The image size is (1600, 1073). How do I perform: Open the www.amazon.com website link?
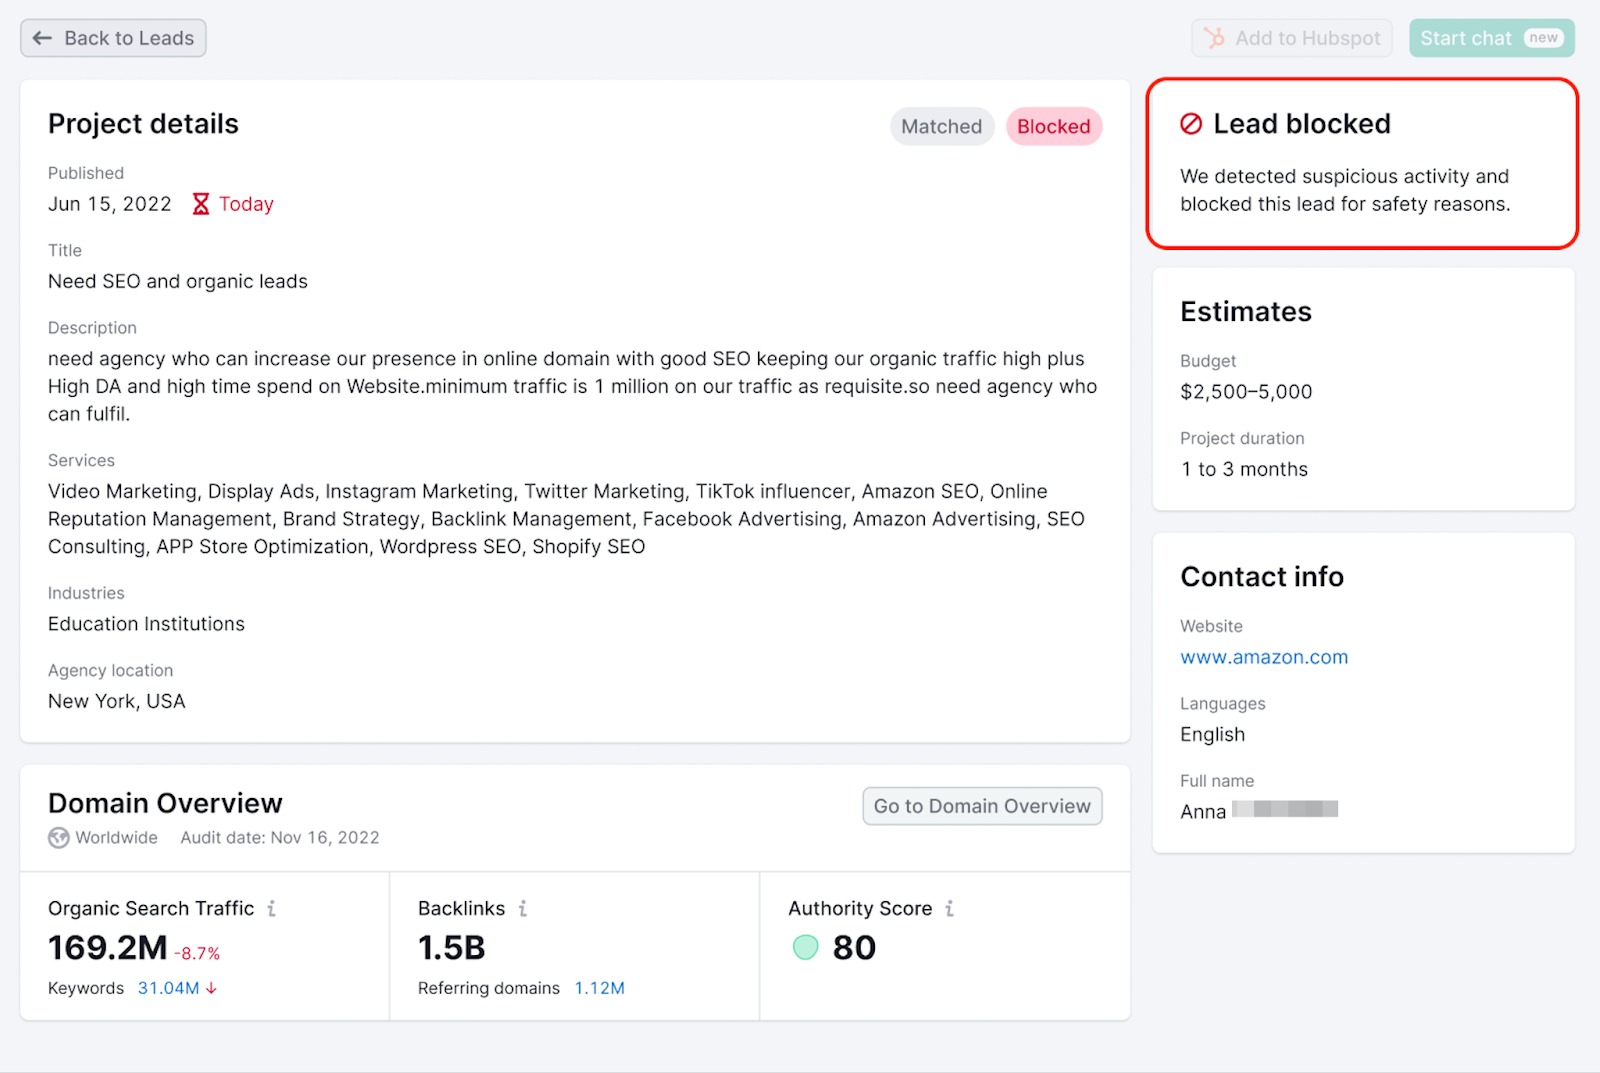(1264, 657)
